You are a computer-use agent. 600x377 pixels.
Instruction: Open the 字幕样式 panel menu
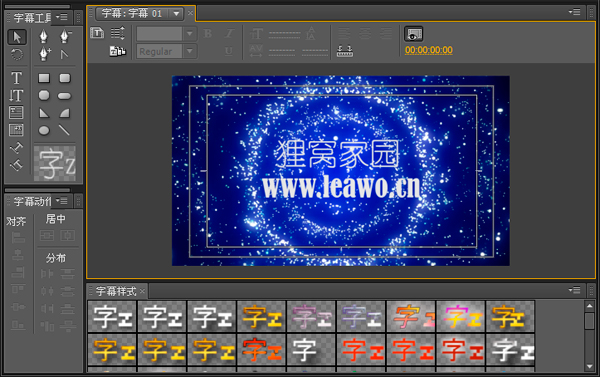tap(574, 291)
